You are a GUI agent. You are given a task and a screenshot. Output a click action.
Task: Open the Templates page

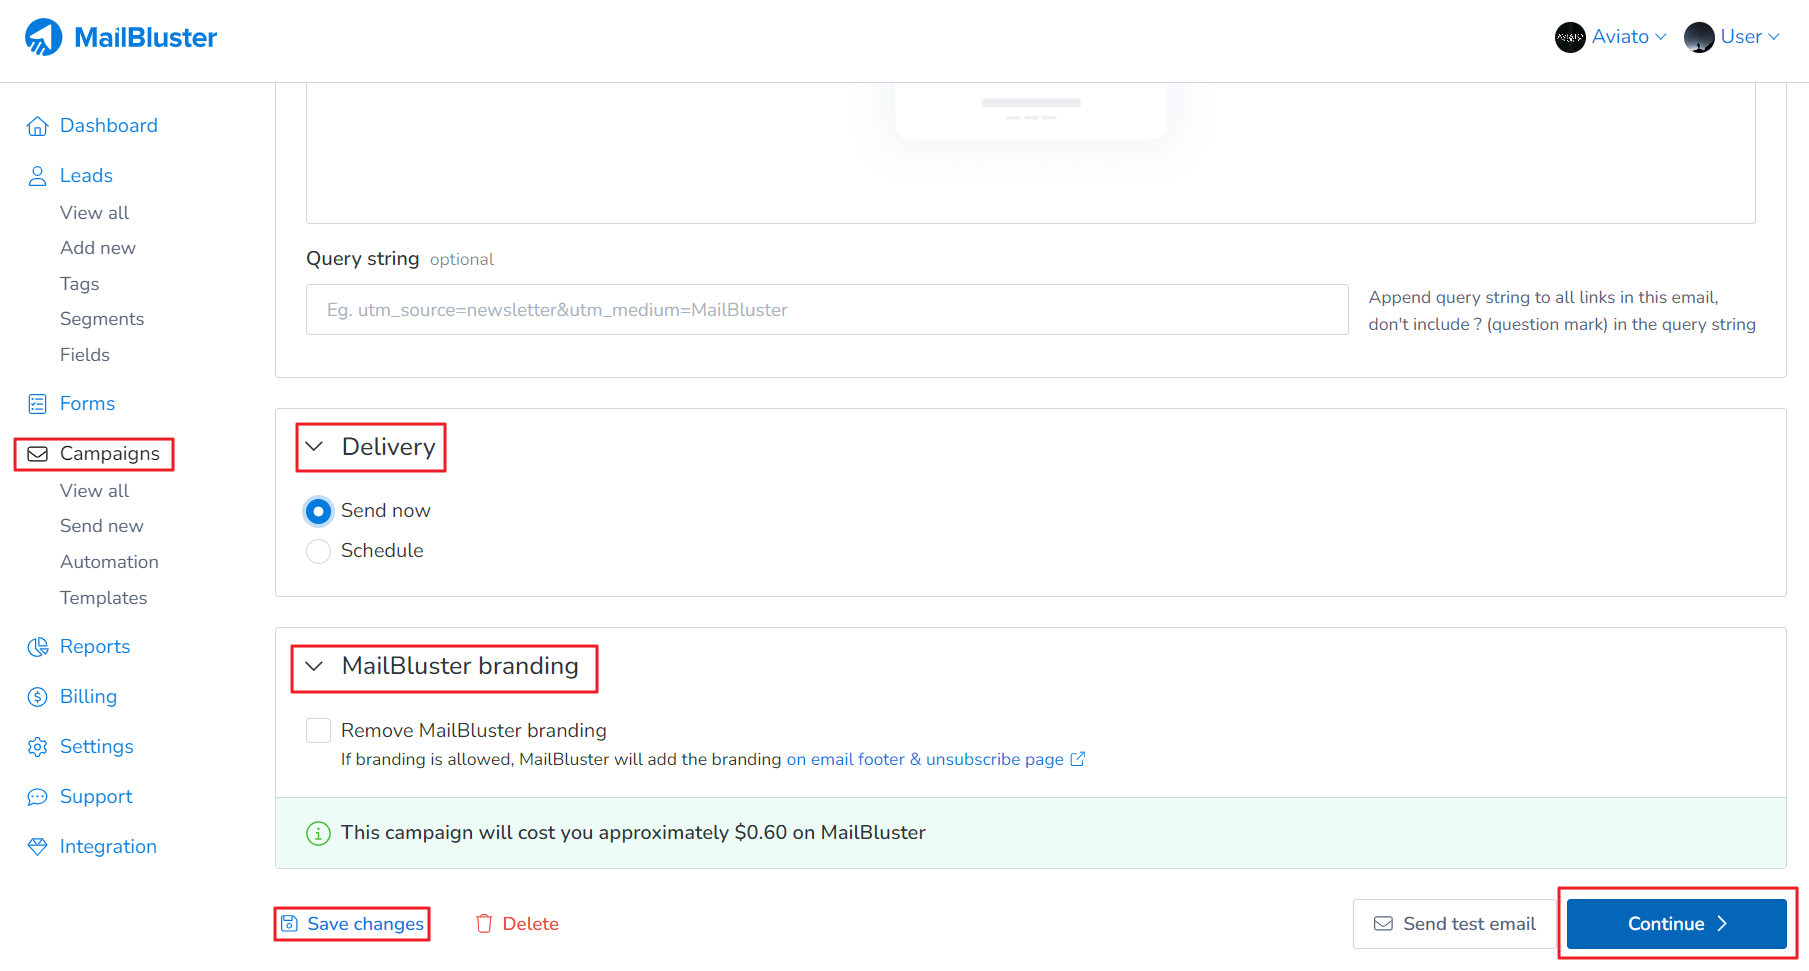[103, 598]
